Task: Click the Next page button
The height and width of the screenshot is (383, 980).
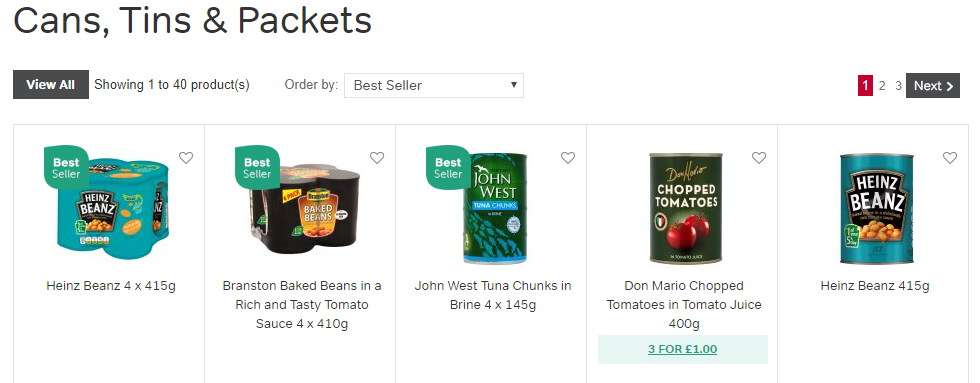Action: coord(932,86)
